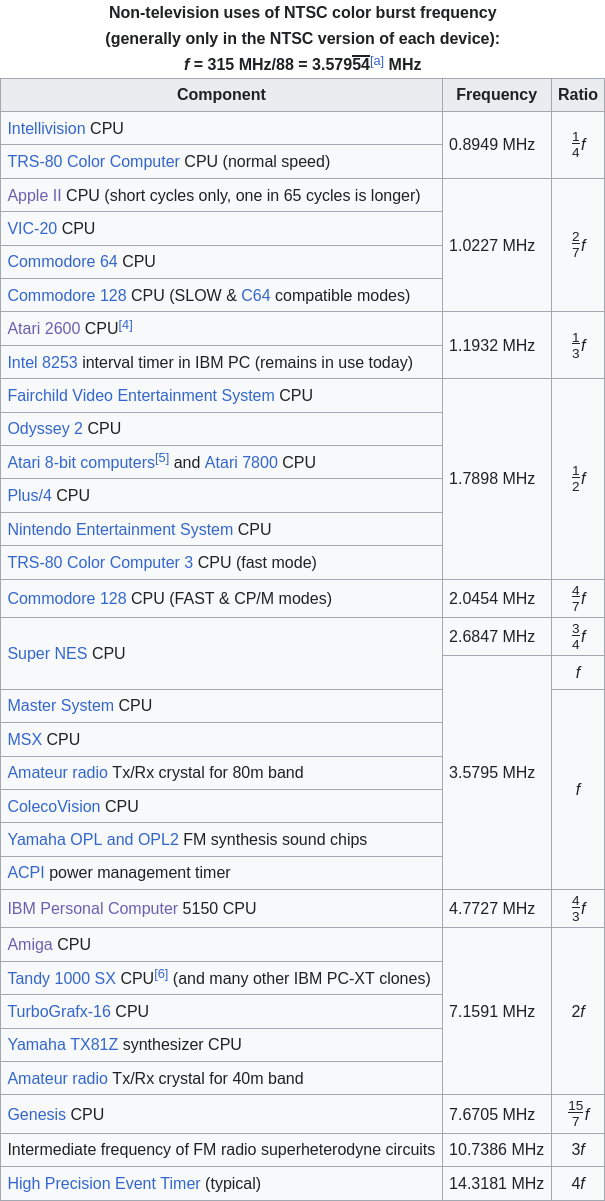Open IBM Personal Computer link
The height and width of the screenshot is (1201, 605).
coord(93,908)
